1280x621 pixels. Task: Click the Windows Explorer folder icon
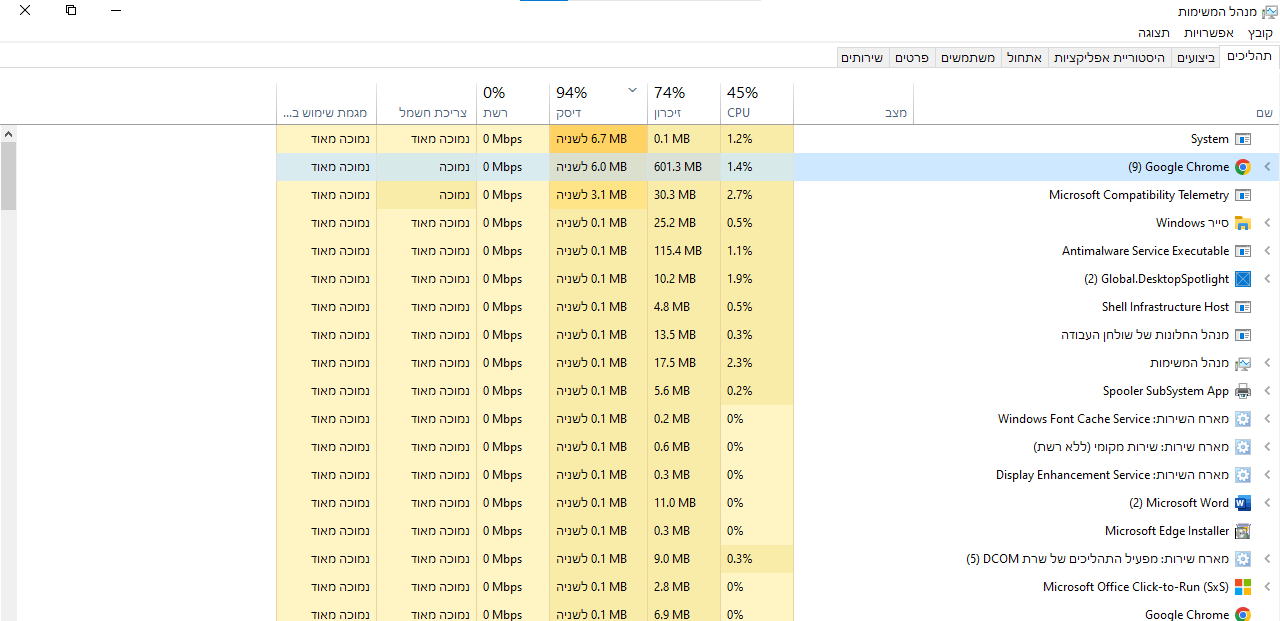tap(1243, 223)
